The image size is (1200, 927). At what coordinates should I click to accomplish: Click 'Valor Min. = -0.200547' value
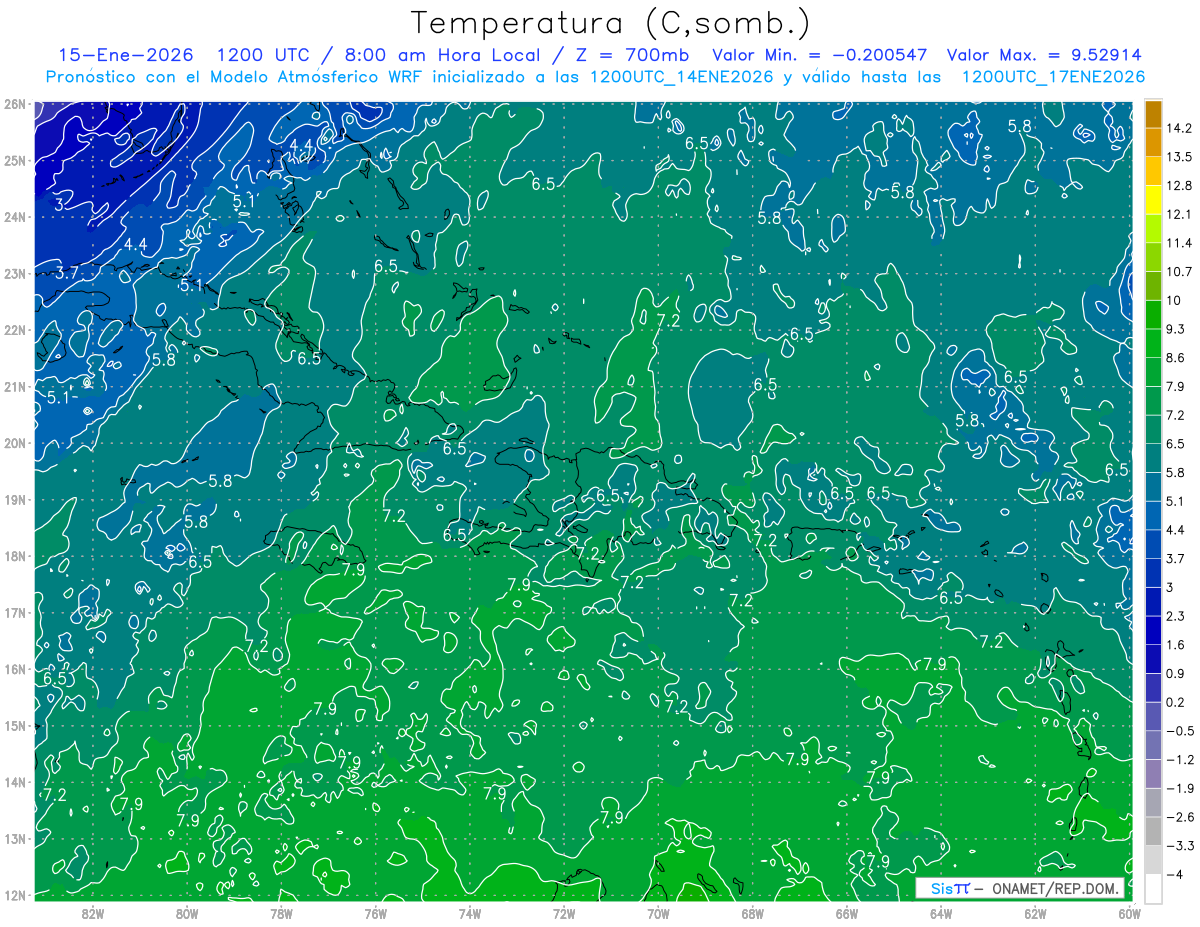[819, 55]
